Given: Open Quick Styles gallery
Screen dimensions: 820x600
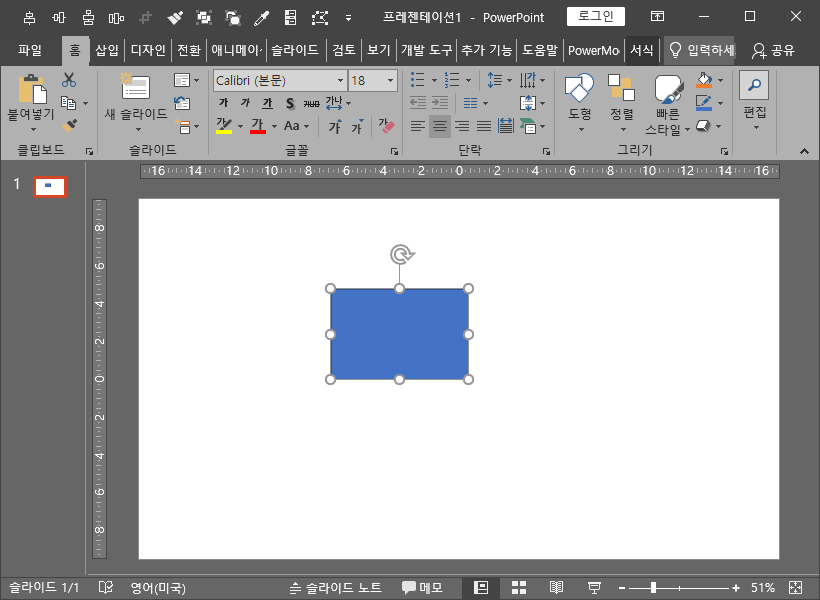Looking at the screenshot, I should (668, 105).
